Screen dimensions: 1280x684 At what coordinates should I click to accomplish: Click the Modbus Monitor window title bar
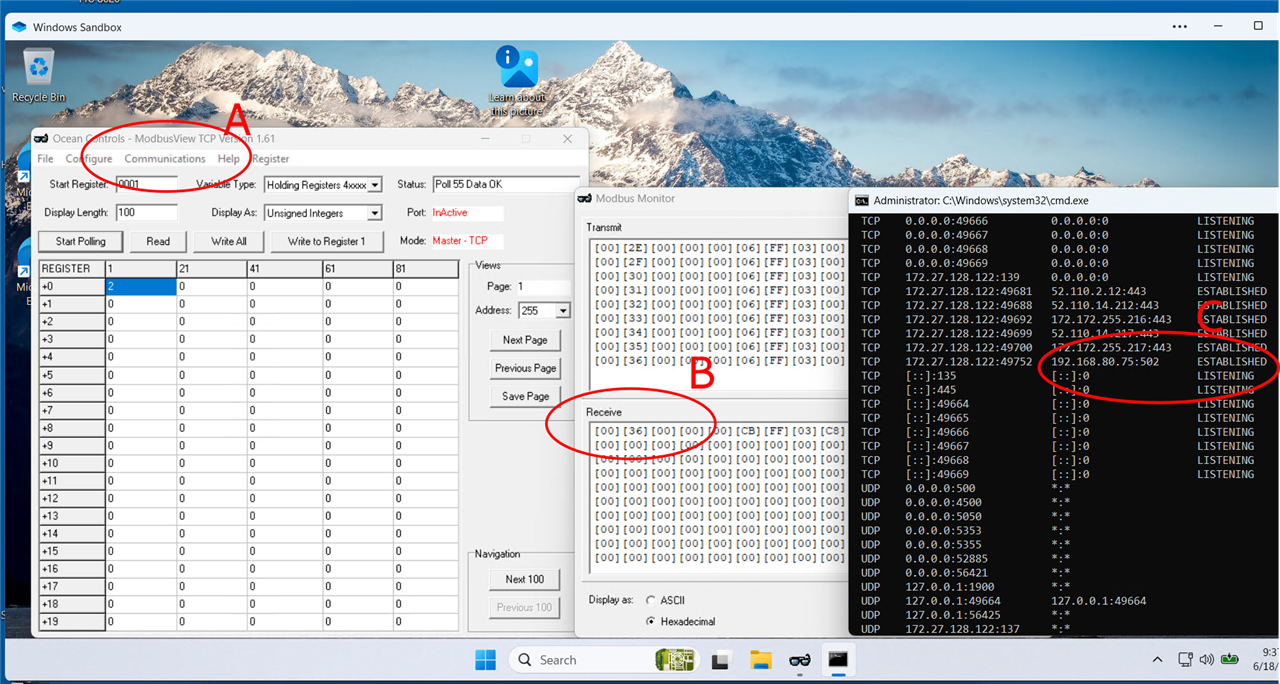tap(710, 198)
